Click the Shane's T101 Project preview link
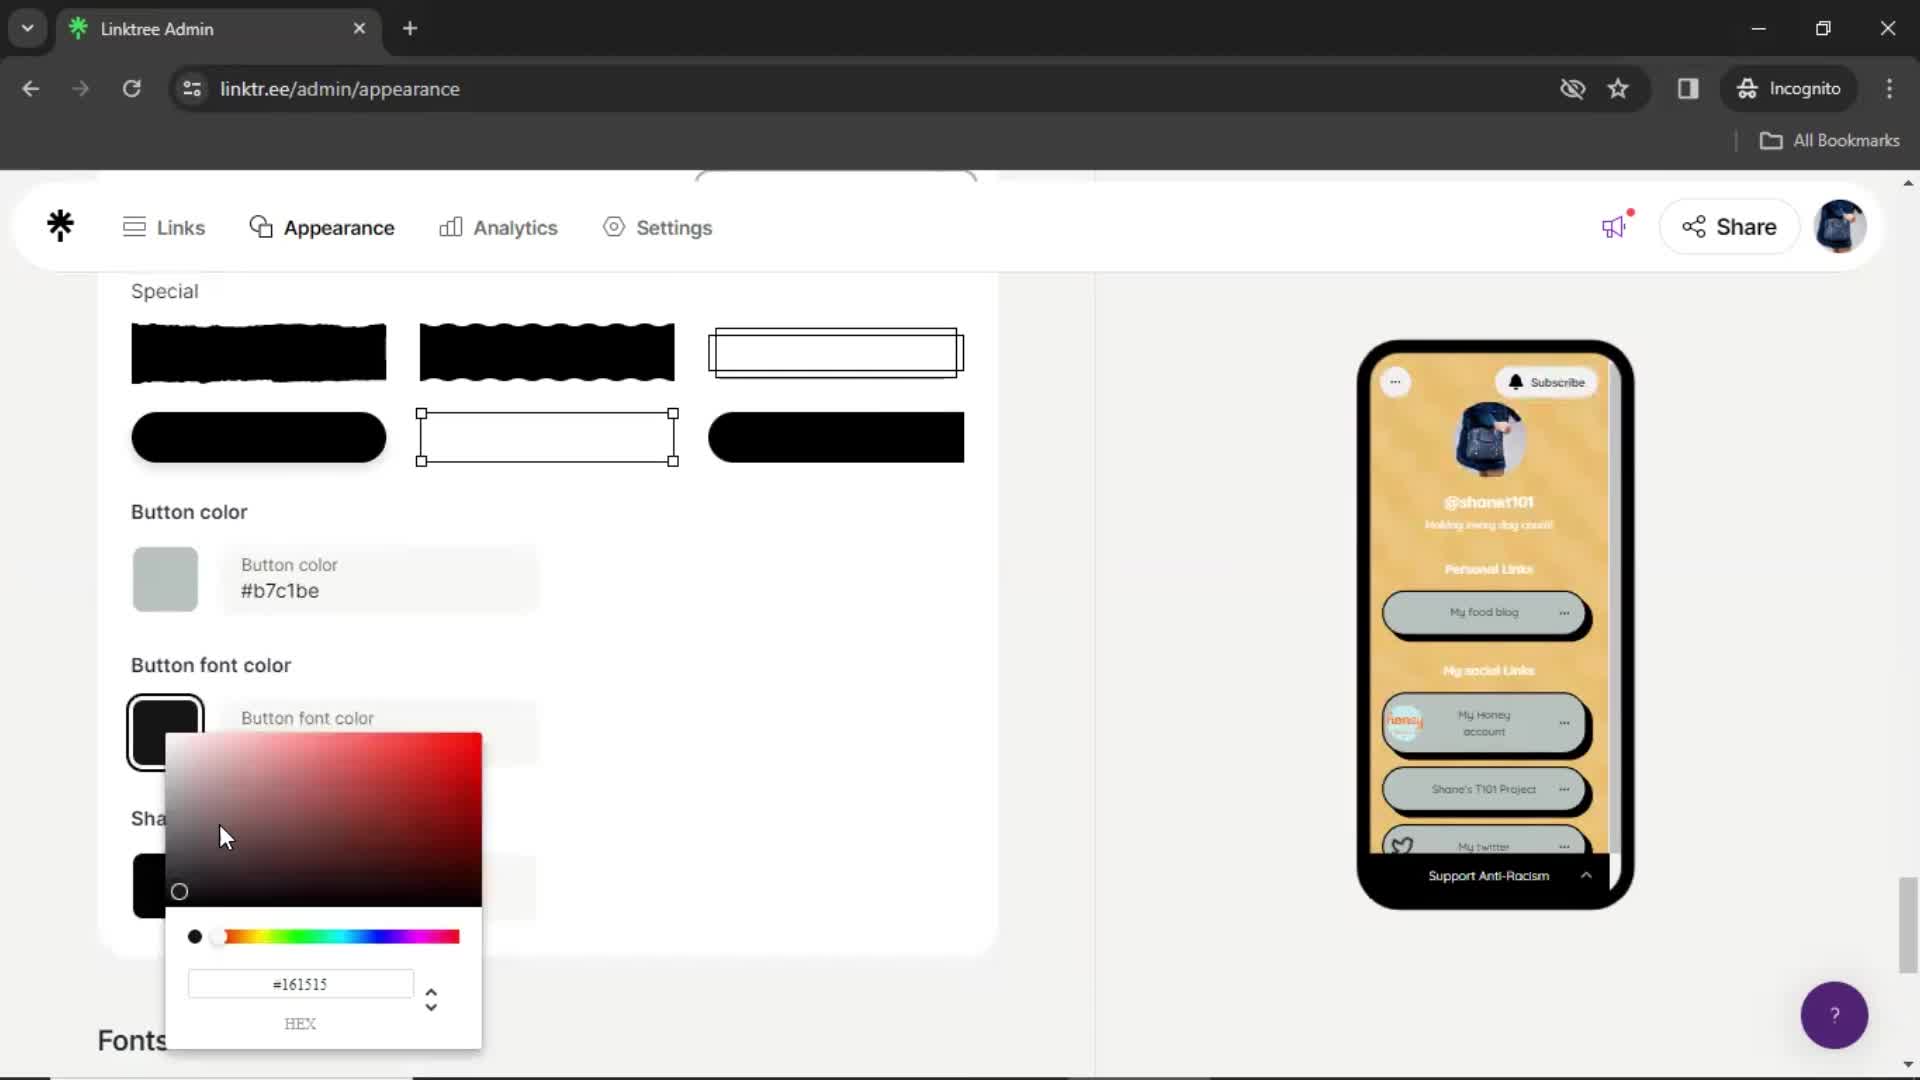This screenshot has height=1080, width=1920. pos(1484,789)
